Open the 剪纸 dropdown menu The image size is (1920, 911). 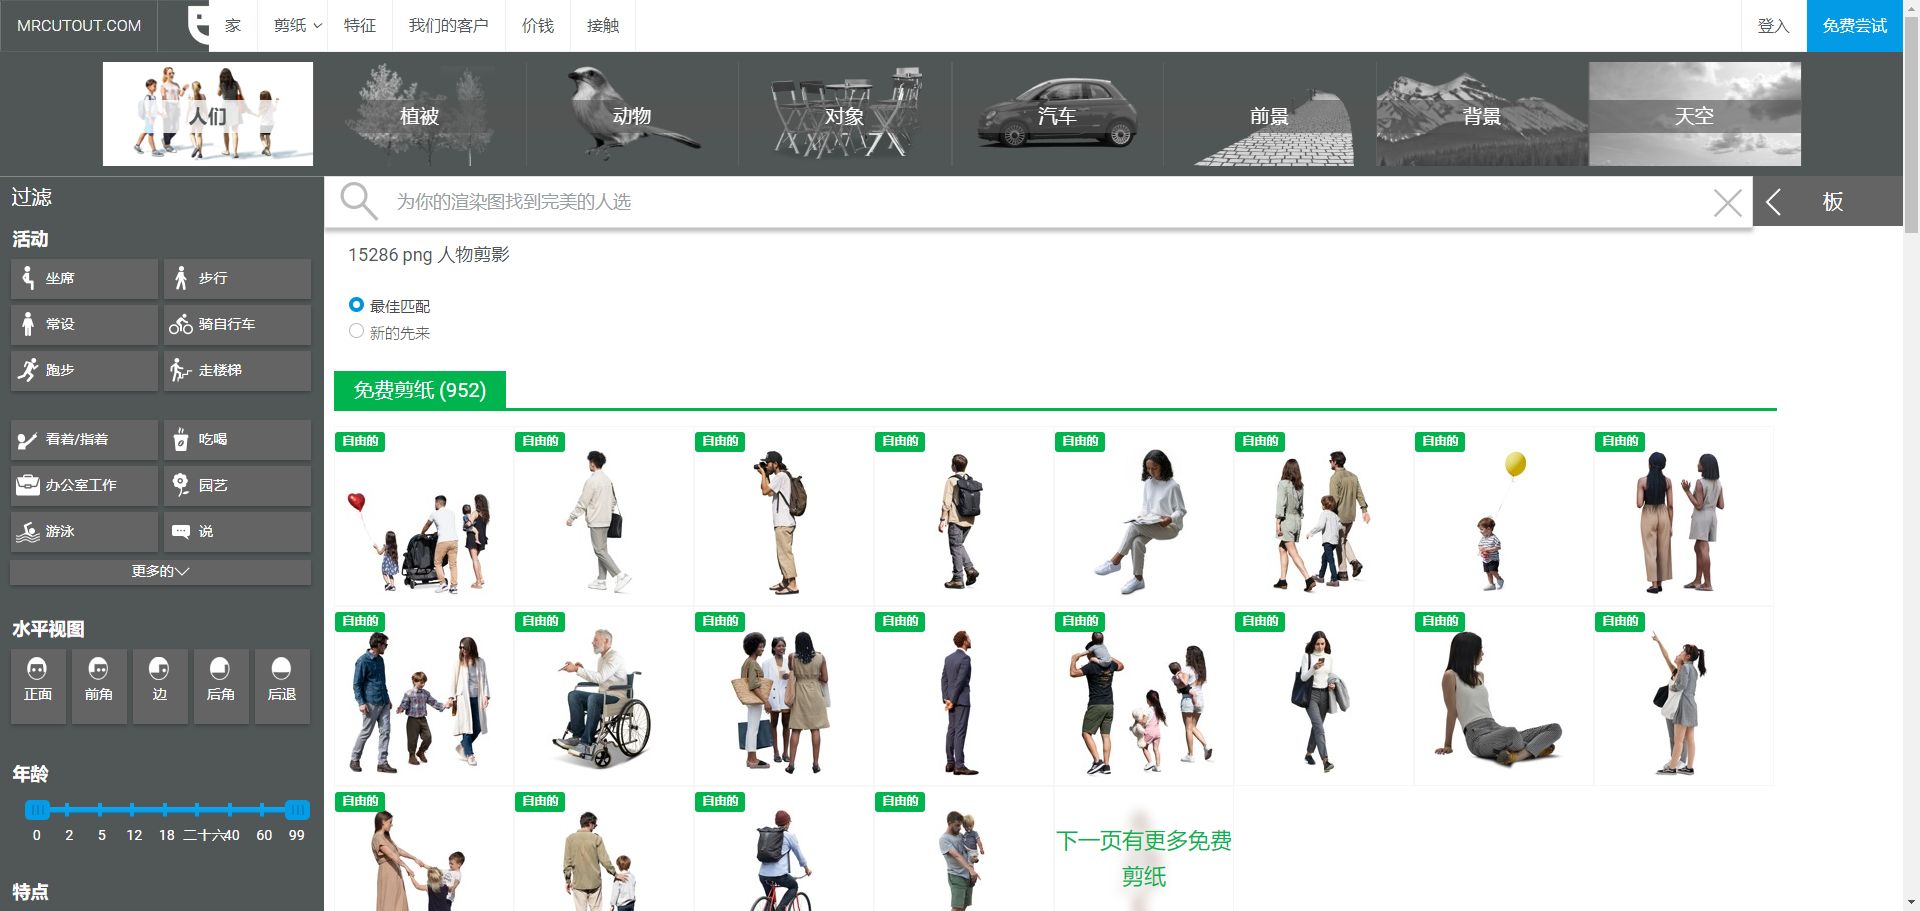coord(297,26)
